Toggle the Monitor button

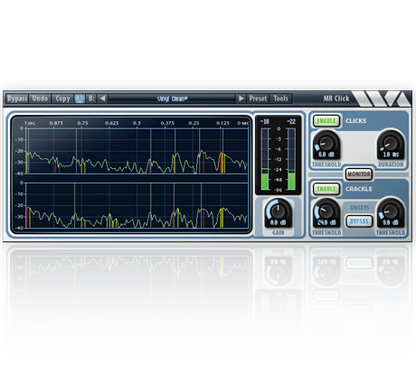click(x=359, y=174)
